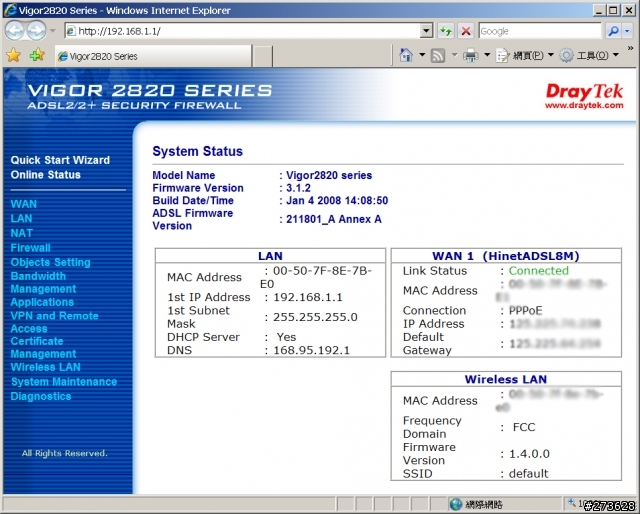Click the Print icon
This screenshot has height=514, width=640.
(x=470, y=56)
